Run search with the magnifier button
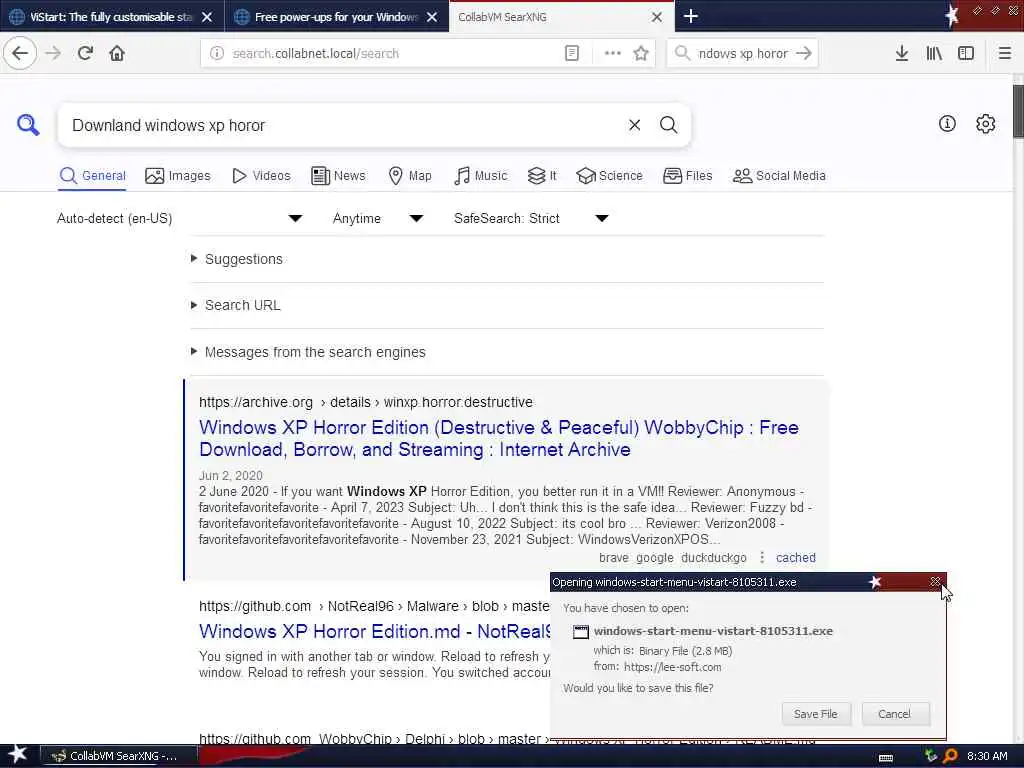Viewport: 1024px width, 768px height. (x=669, y=125)
